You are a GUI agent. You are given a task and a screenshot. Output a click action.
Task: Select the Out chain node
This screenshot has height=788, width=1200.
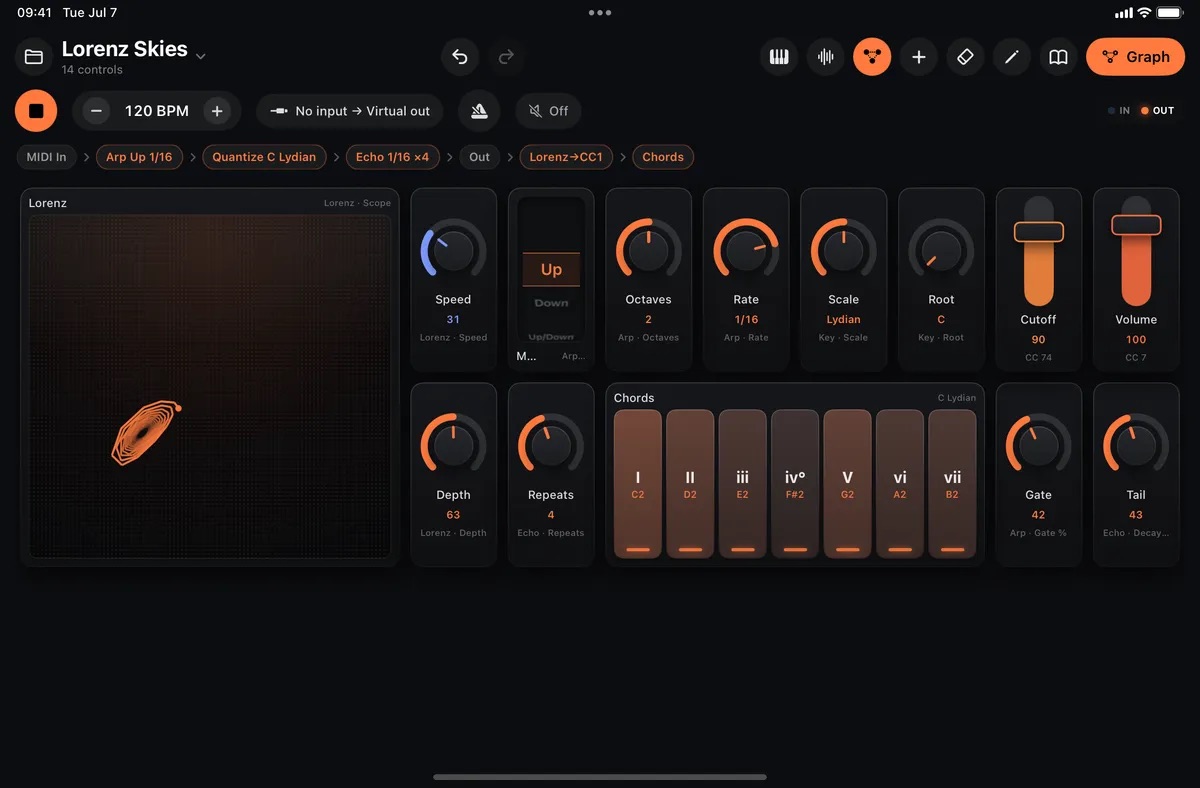click(480, 157)
